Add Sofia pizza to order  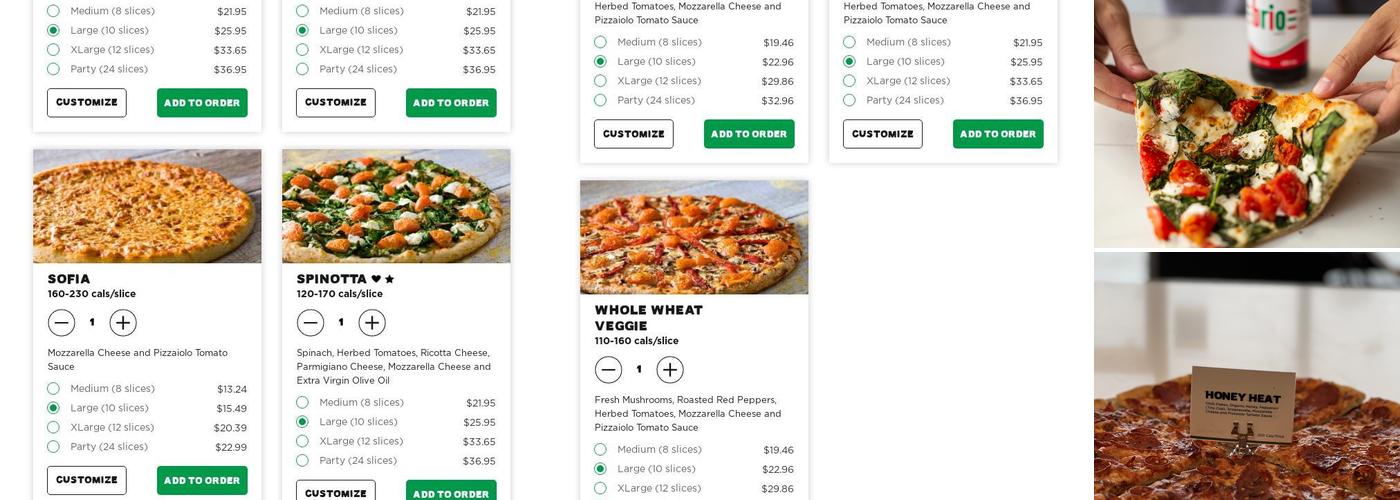(202, 480)
